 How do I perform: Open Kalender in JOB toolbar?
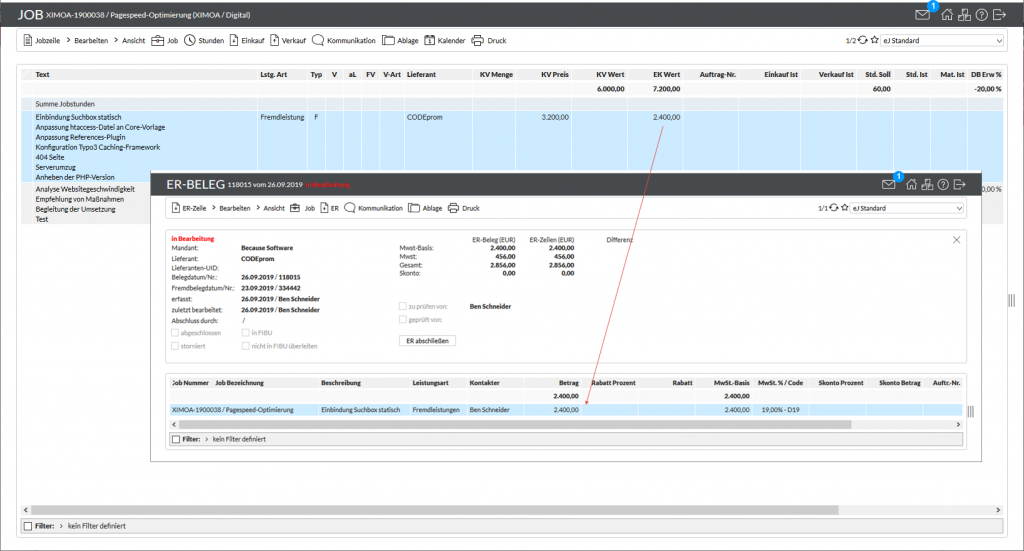[x=445, y=40]
